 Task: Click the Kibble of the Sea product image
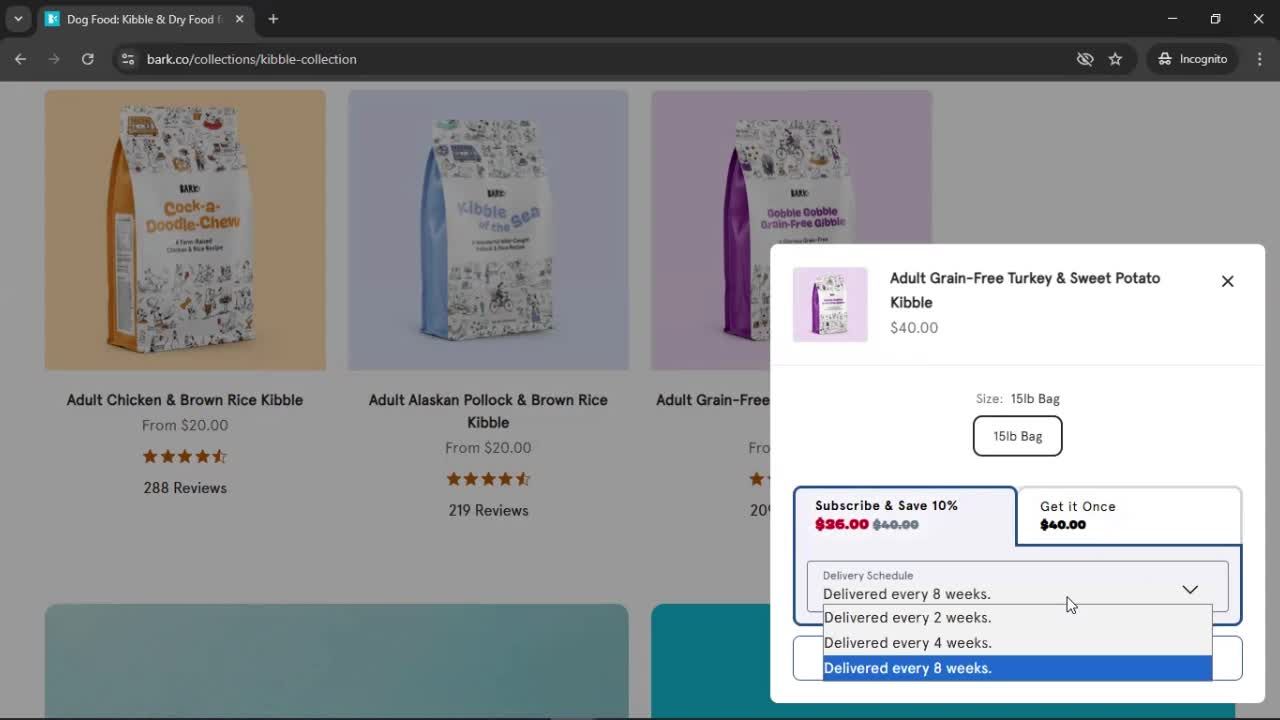tap(488, 230)
